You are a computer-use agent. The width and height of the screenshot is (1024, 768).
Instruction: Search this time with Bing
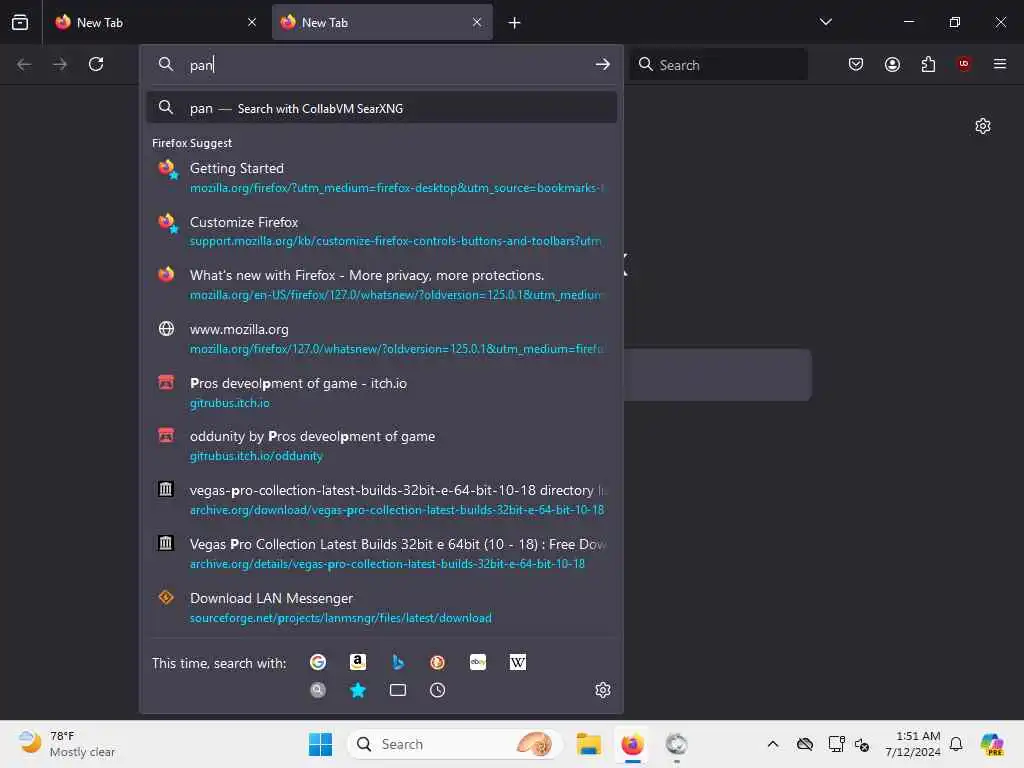click(x=397, y=662)
